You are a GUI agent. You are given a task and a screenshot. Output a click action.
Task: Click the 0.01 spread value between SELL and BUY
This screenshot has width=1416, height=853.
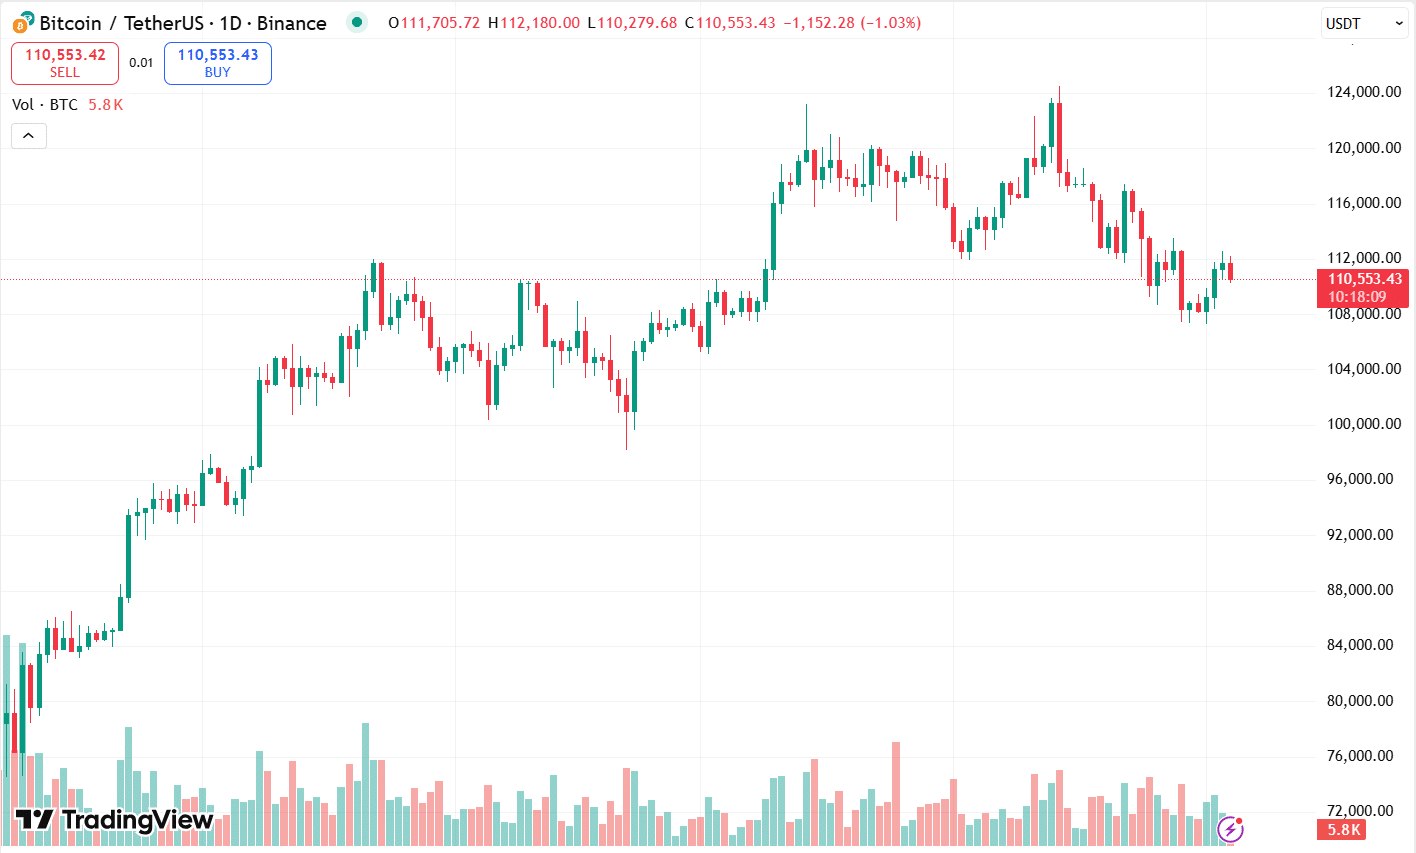tap(142, 61)
